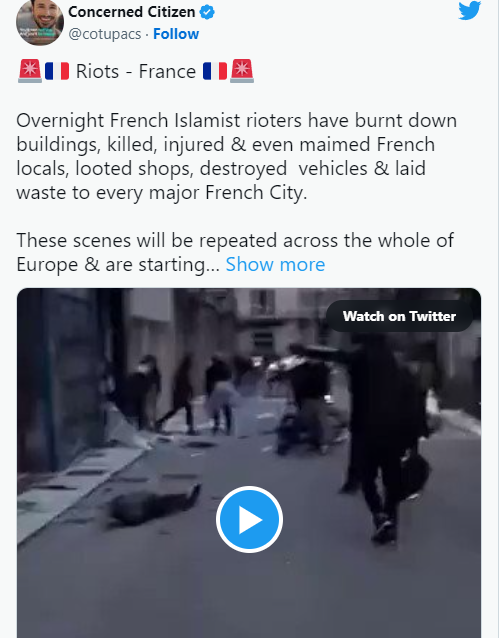Click the Watch on Twitter button

[399, 316]
